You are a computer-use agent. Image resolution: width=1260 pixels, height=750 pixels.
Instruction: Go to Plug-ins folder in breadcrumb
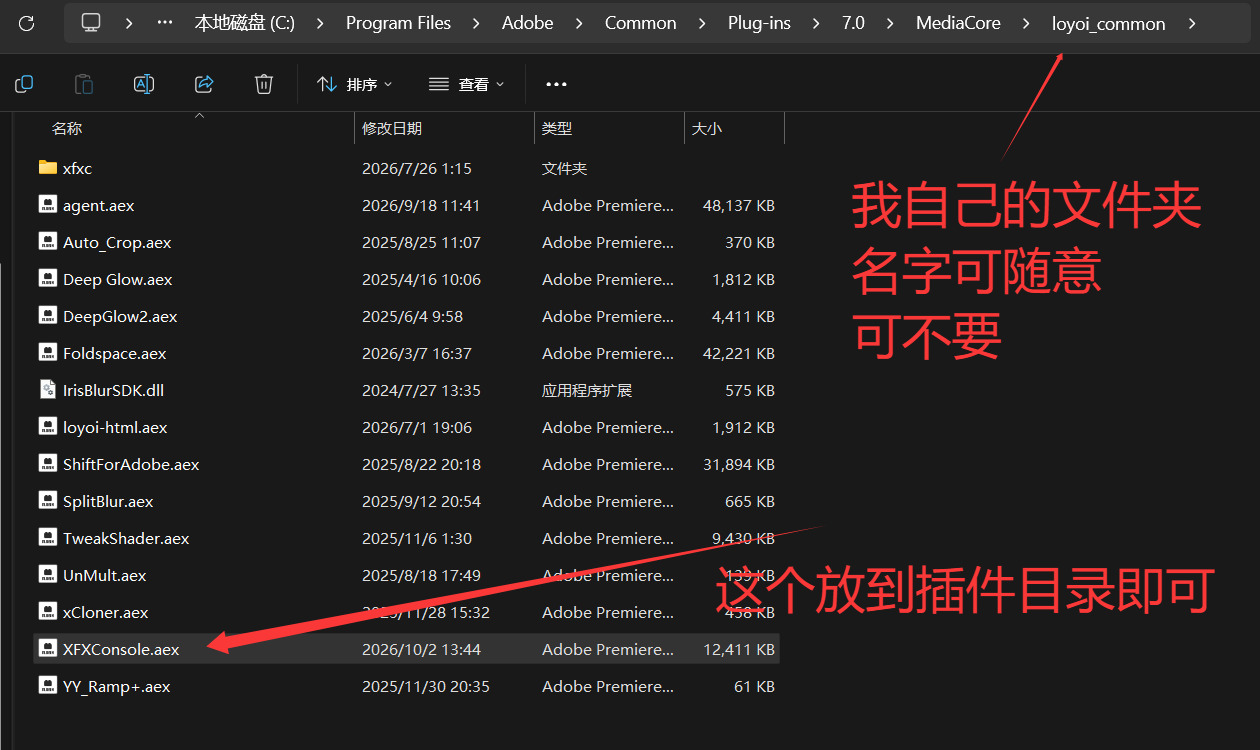[759, 23]
